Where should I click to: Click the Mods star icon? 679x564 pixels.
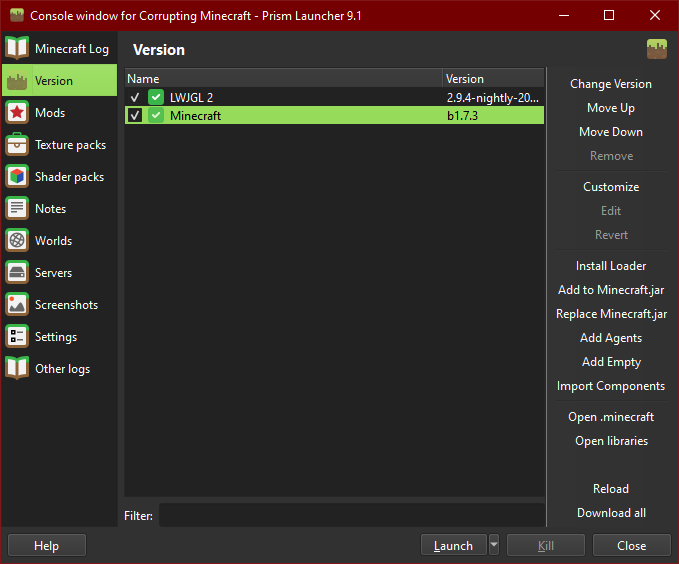click(17, 113)
